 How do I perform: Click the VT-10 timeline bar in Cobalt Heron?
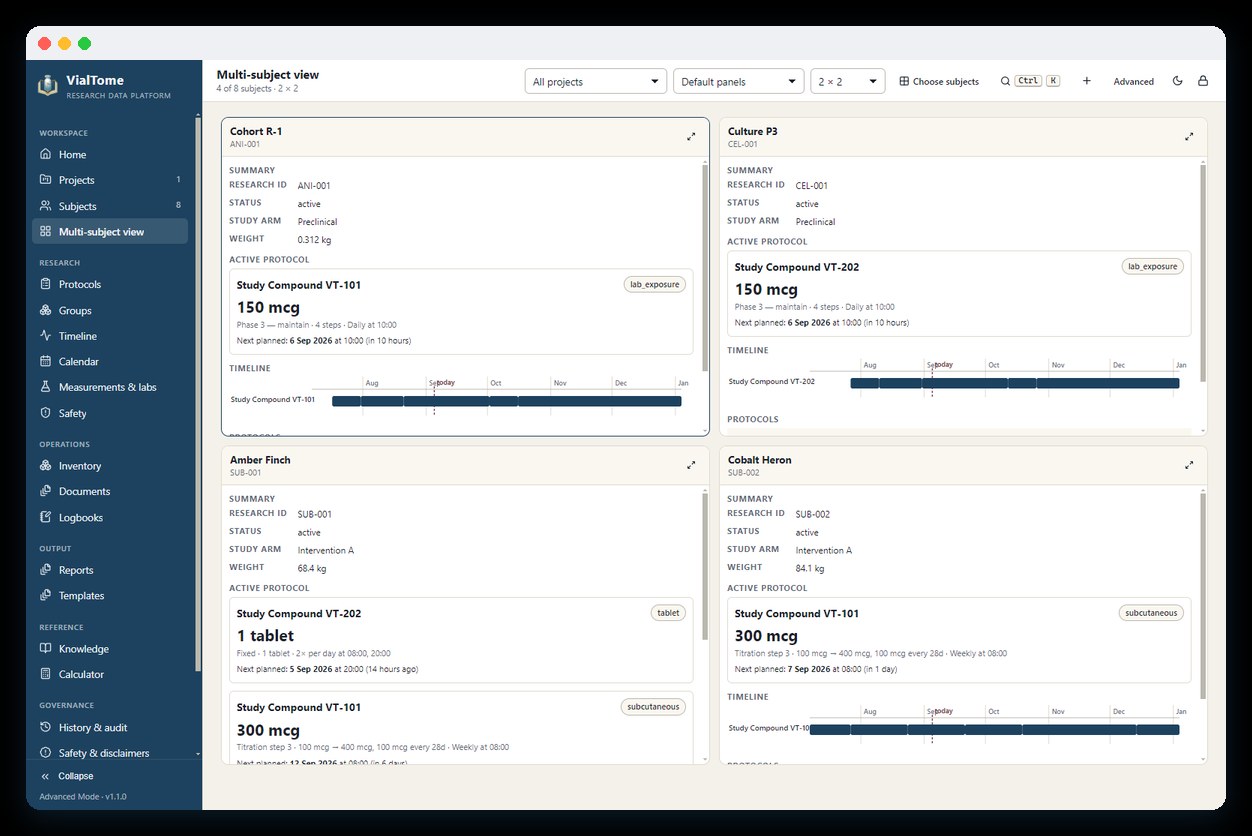click(995, 729)
